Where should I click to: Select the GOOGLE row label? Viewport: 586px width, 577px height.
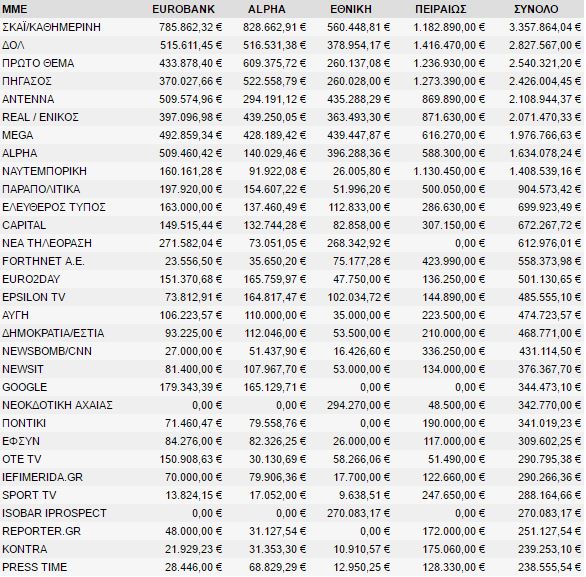[x=25, y=387]
